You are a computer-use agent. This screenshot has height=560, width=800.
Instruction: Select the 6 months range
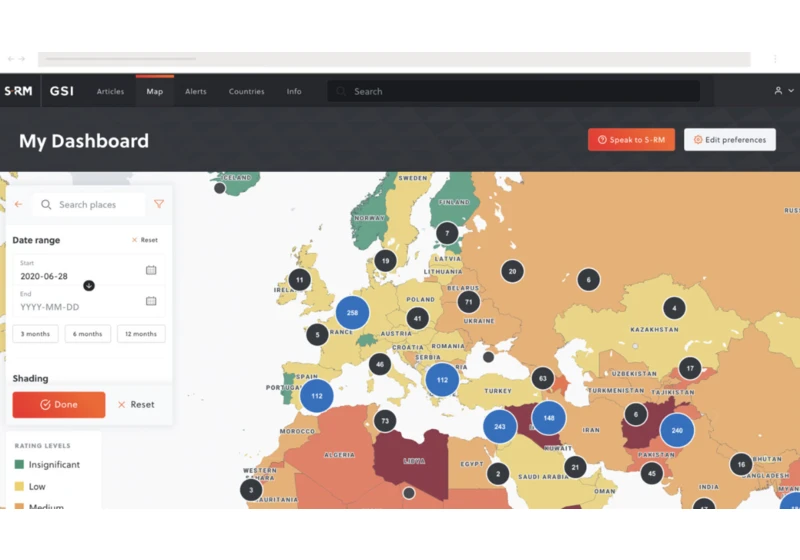87,334
